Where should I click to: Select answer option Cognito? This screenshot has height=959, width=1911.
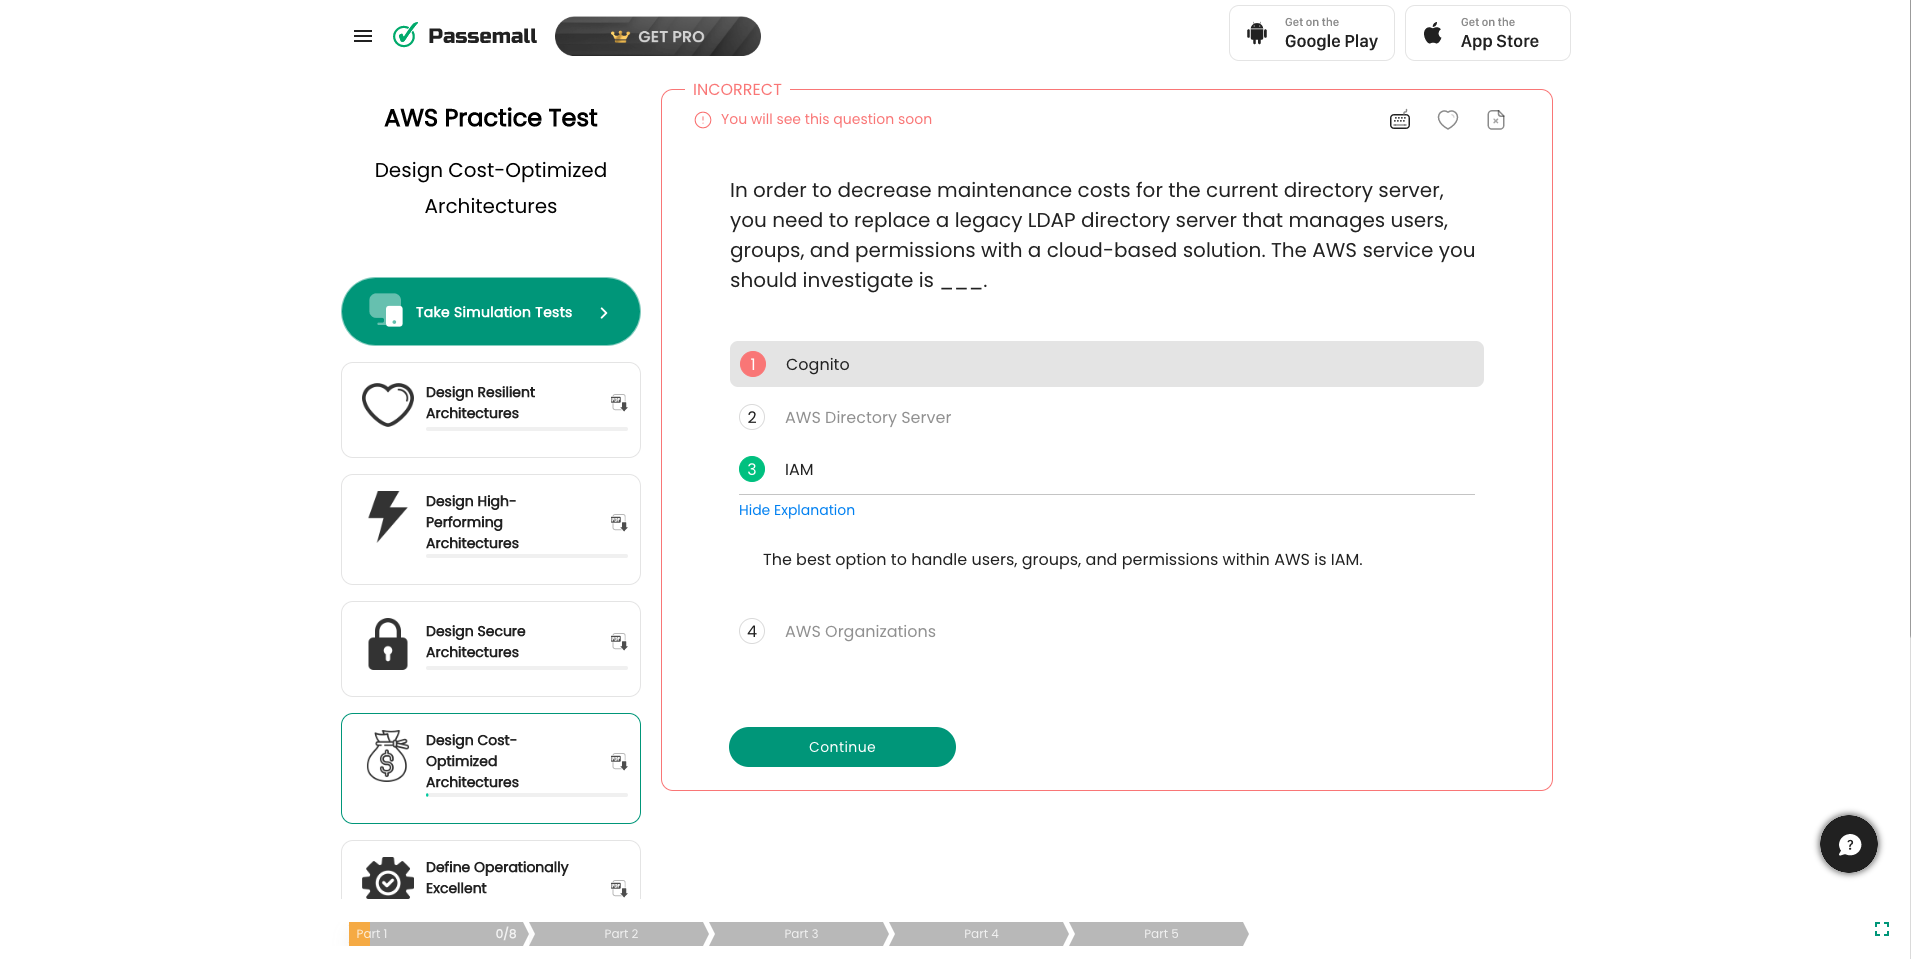click(1106, 364)
